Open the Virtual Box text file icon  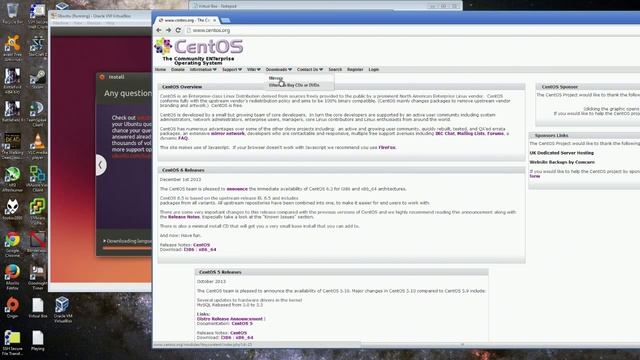point(38,308)
